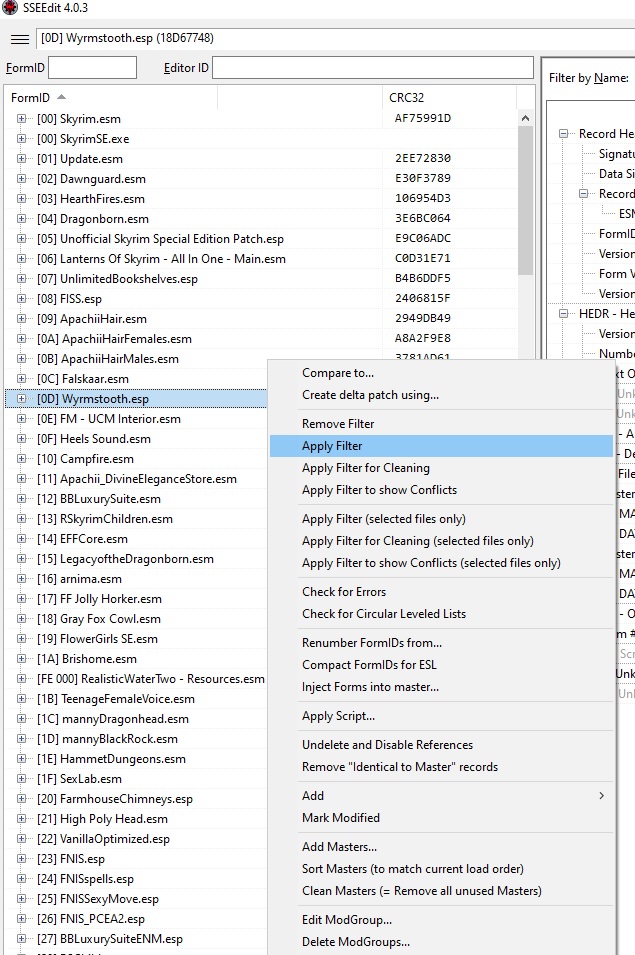Select [08] FISS.esp row
This screenshot has height=955, width=635.
pos(69,299)
